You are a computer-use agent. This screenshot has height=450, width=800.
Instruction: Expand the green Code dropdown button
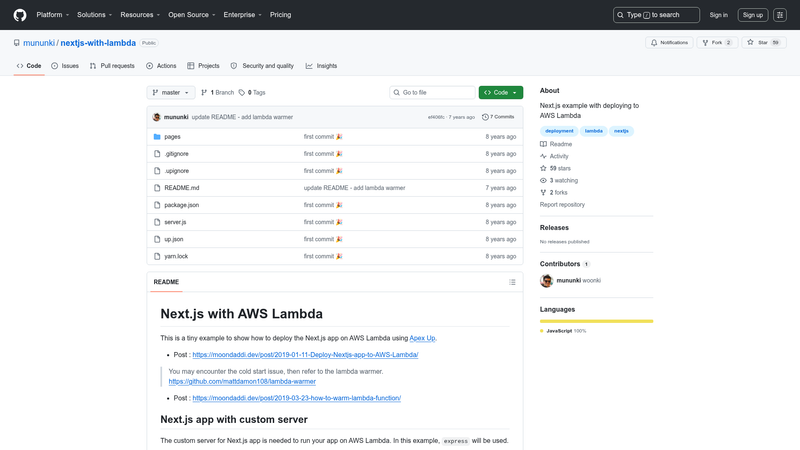(501, 92)
